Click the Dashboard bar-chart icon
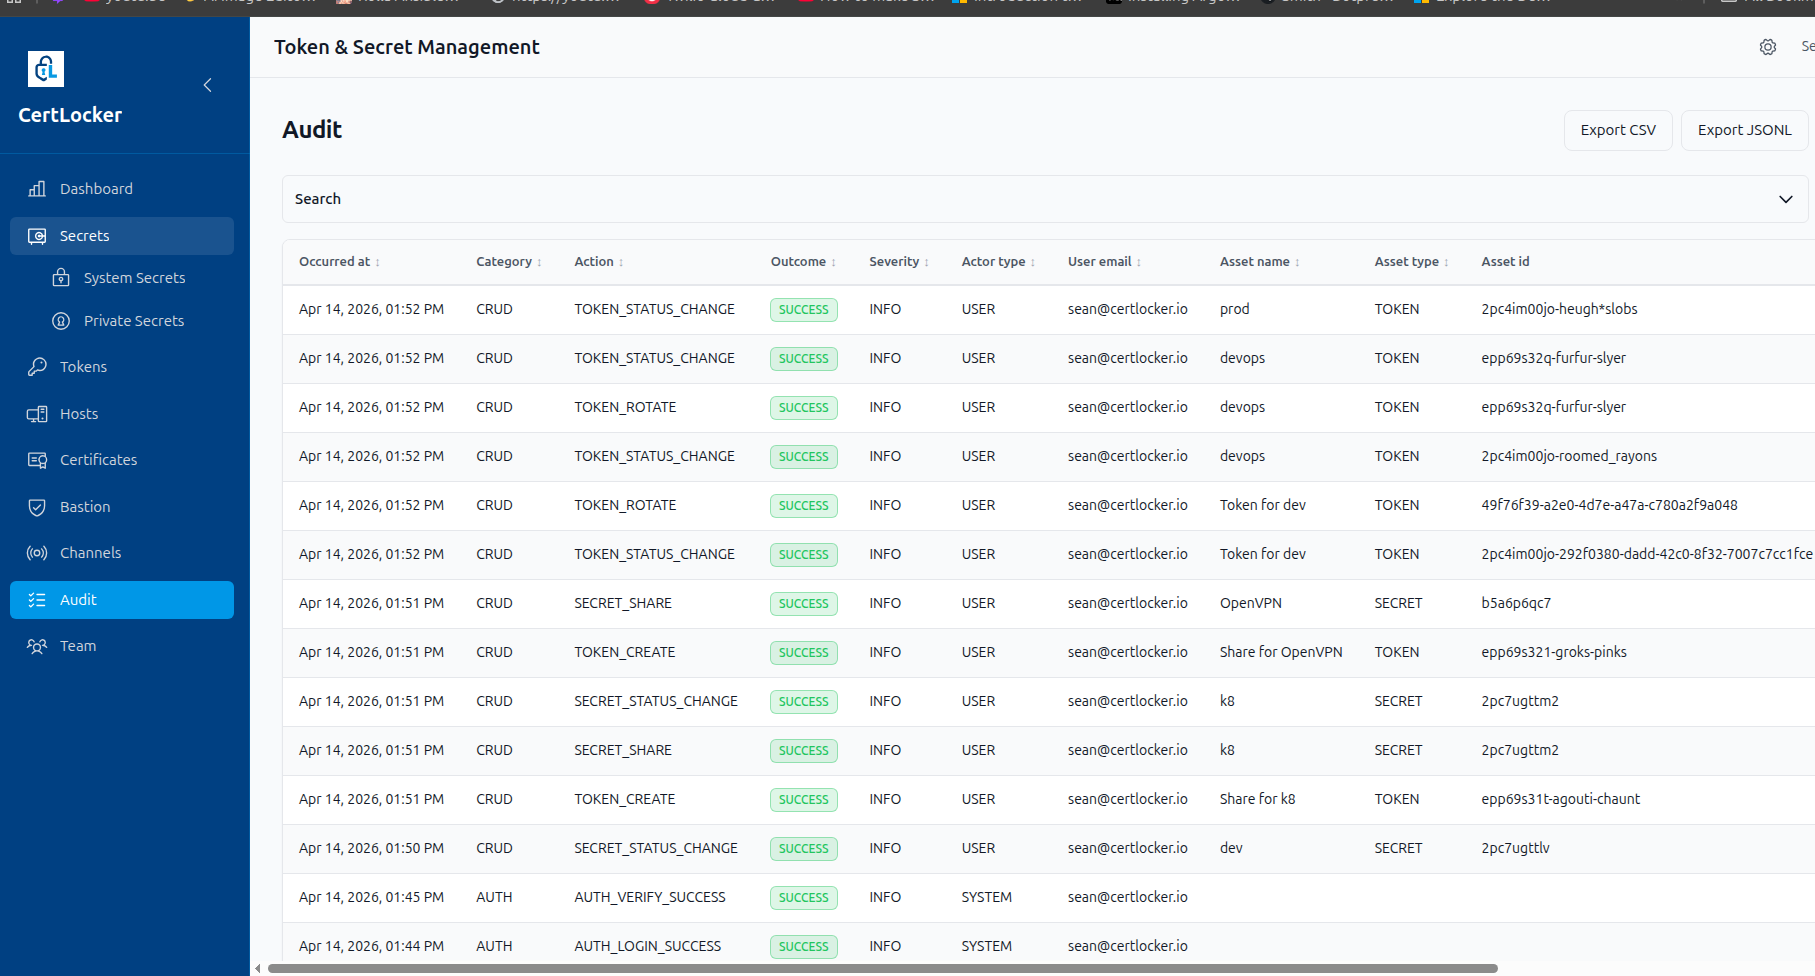1815x976 pixels. click(37, 189)
